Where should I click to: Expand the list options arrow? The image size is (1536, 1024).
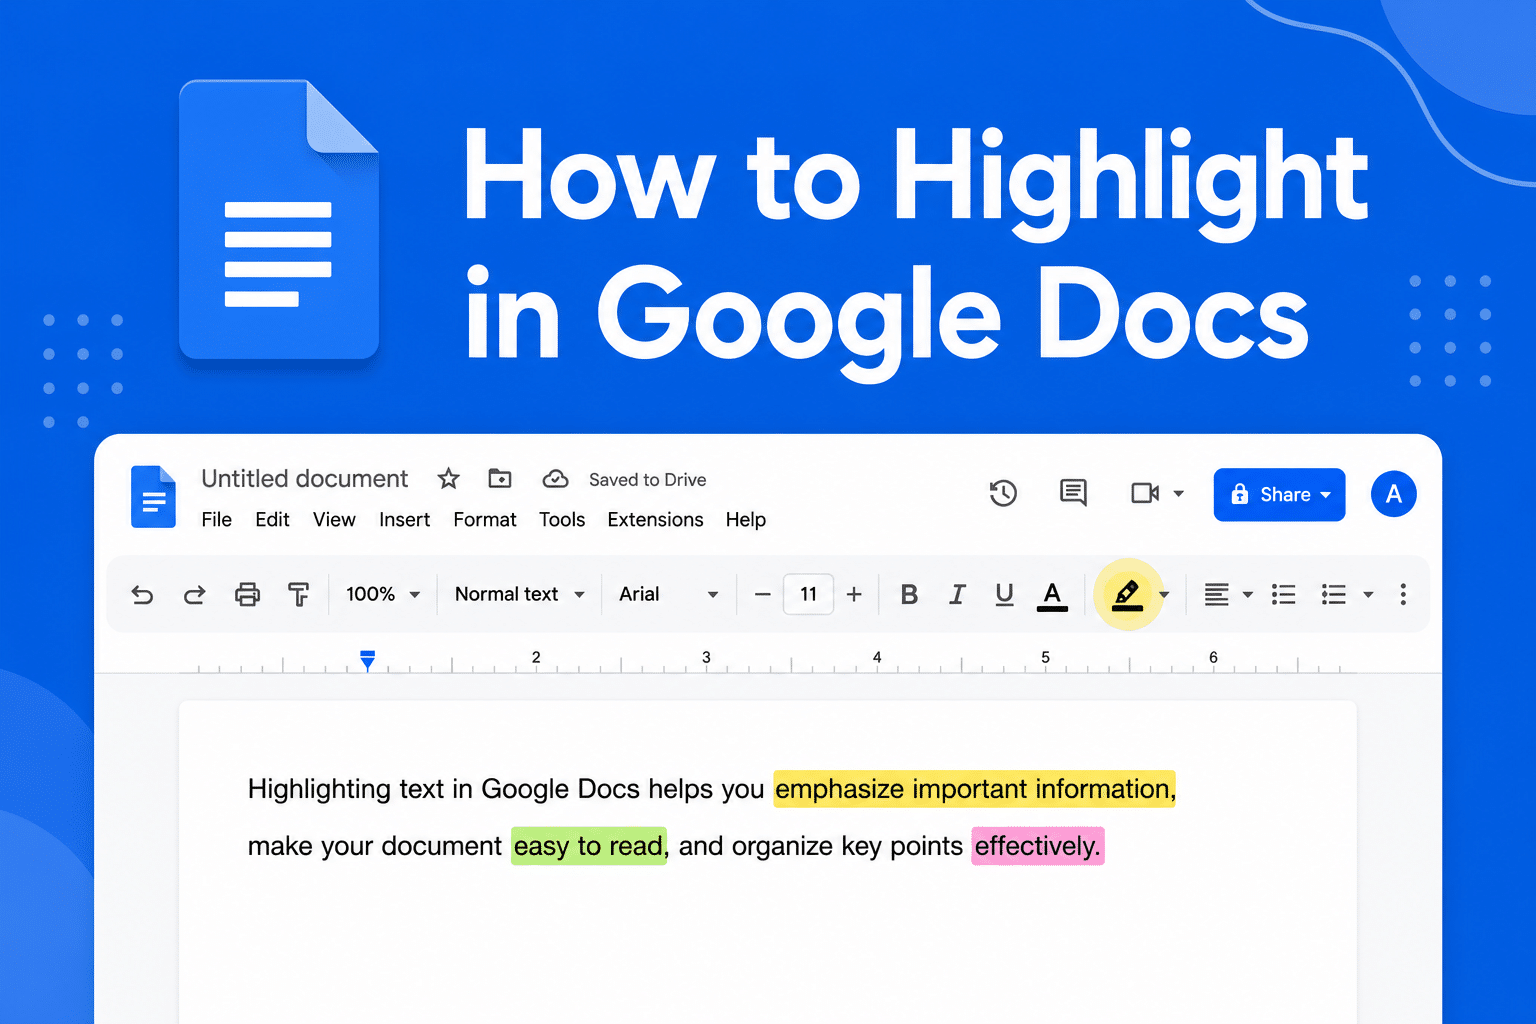point(1368,595)
